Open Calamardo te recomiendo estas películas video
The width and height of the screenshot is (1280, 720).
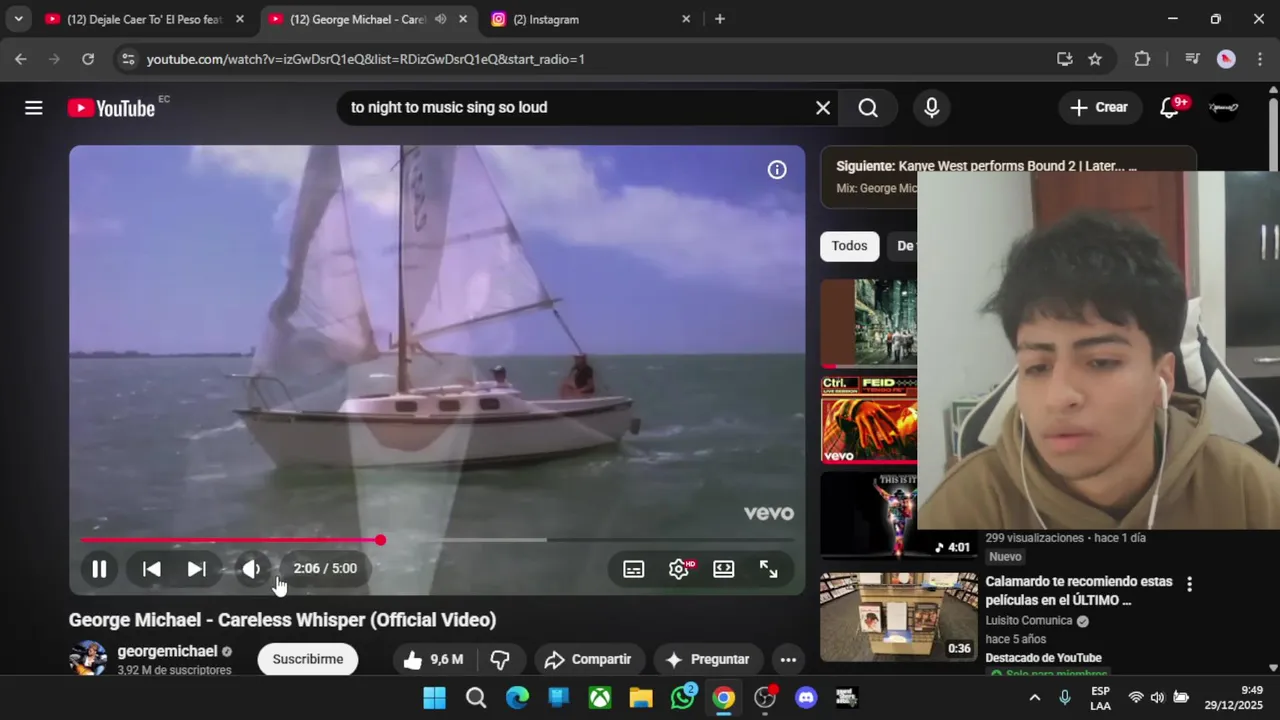click(x=1079, y=591)
